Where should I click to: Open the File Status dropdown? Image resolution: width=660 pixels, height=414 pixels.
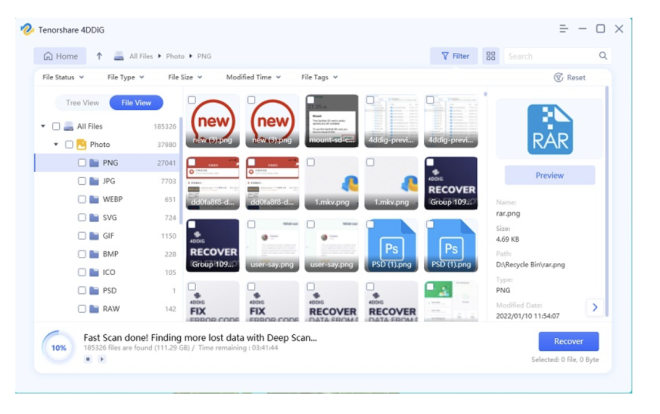pyautogui.click(x=63, y=77)
